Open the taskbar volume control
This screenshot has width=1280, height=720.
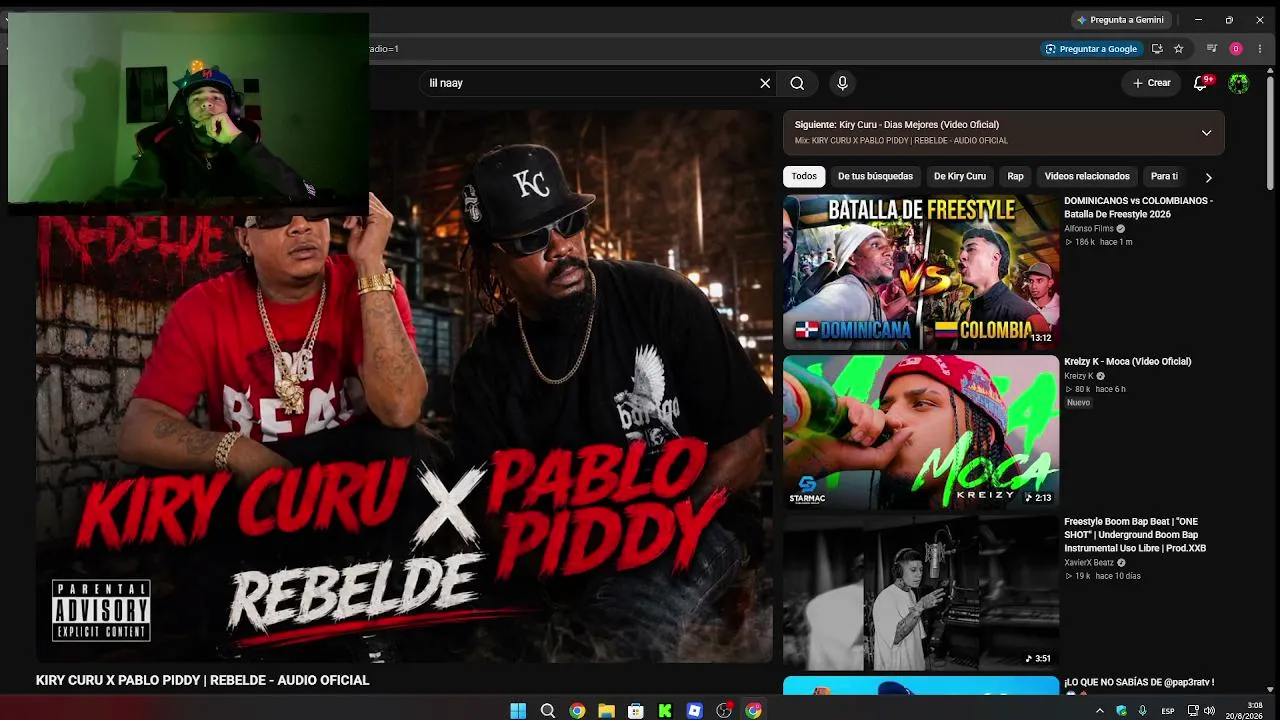1209,711
